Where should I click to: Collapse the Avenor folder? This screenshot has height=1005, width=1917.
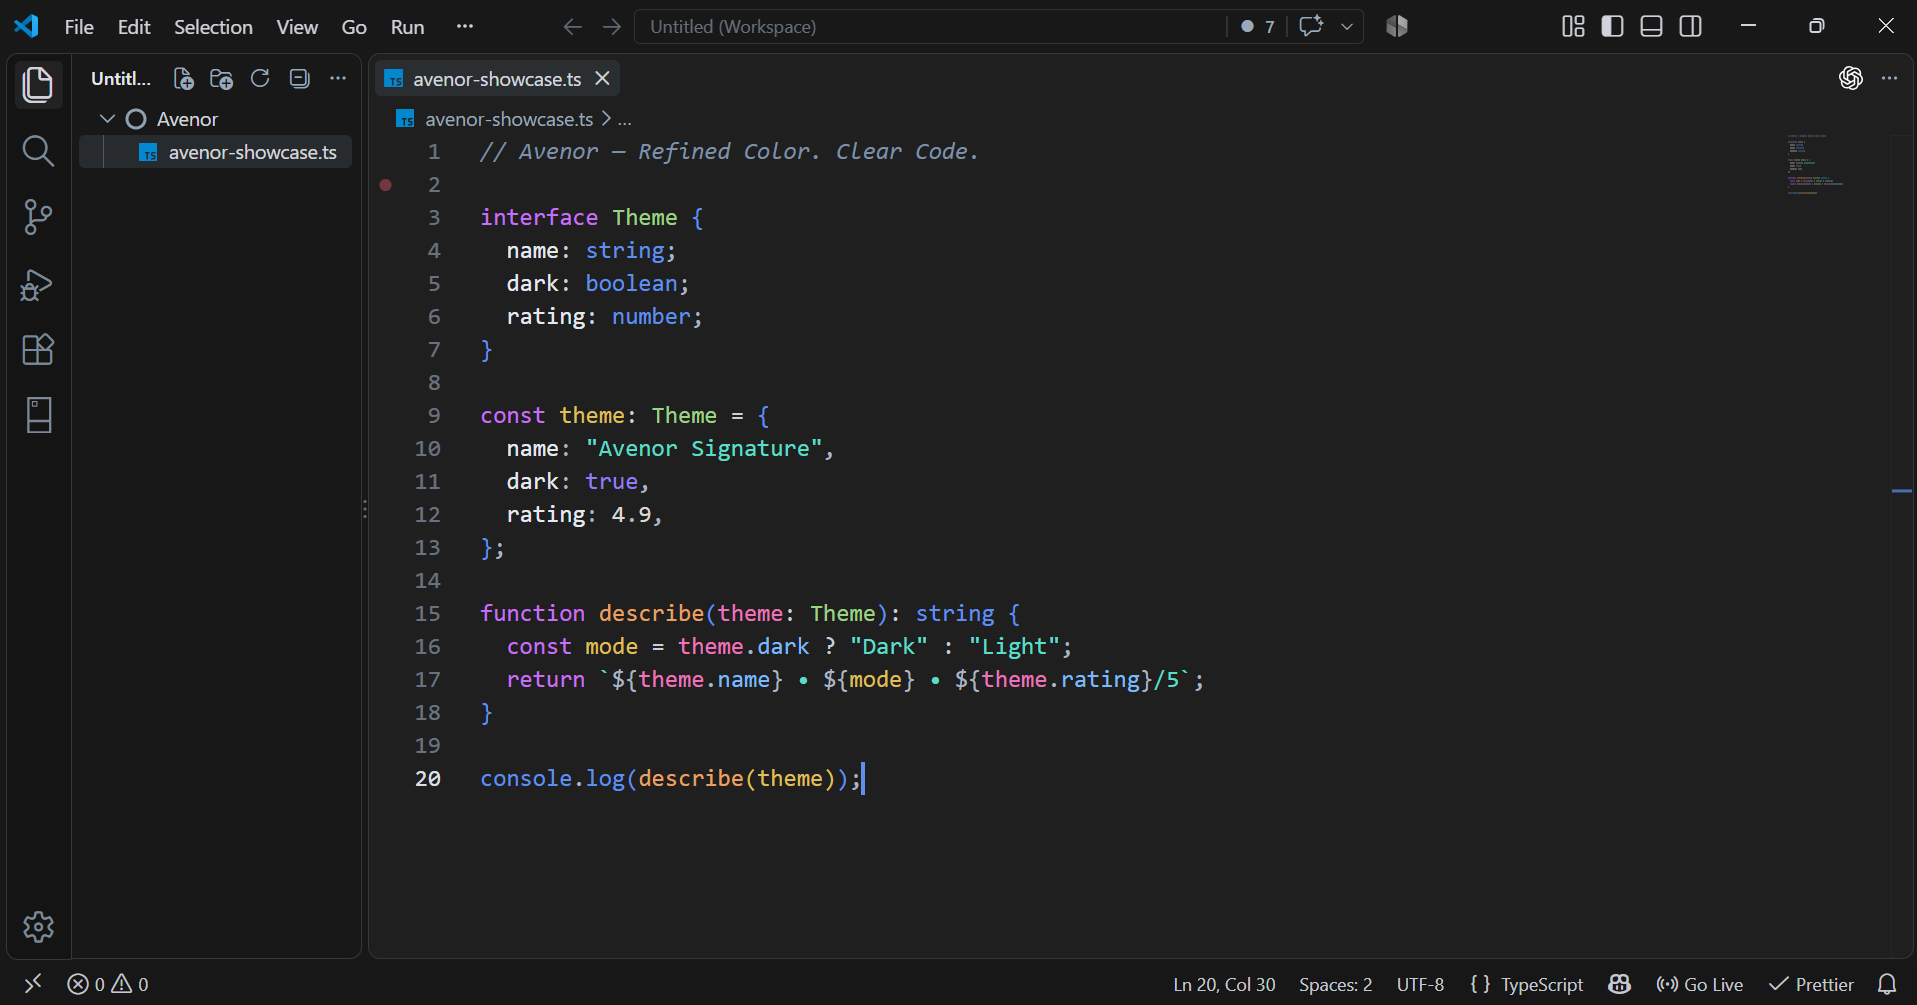107,119
